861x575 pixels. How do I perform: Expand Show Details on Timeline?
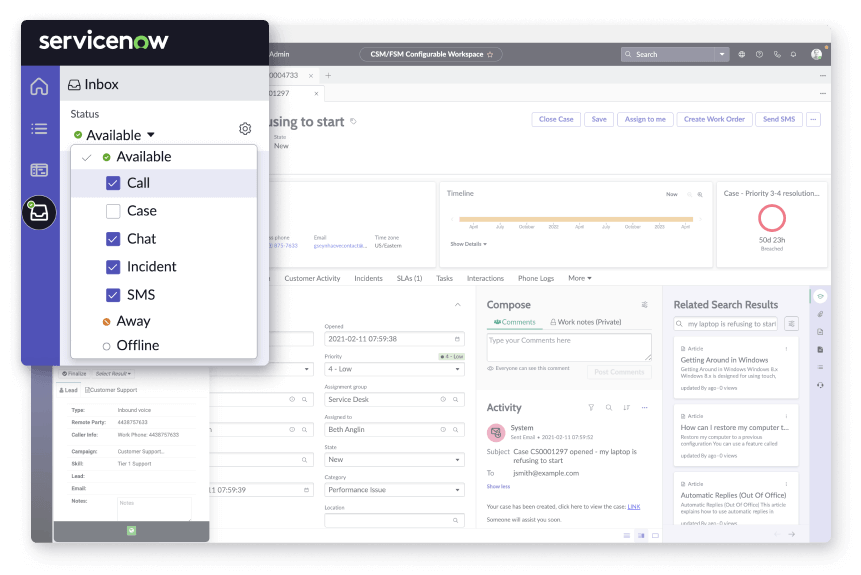[468, 244]
